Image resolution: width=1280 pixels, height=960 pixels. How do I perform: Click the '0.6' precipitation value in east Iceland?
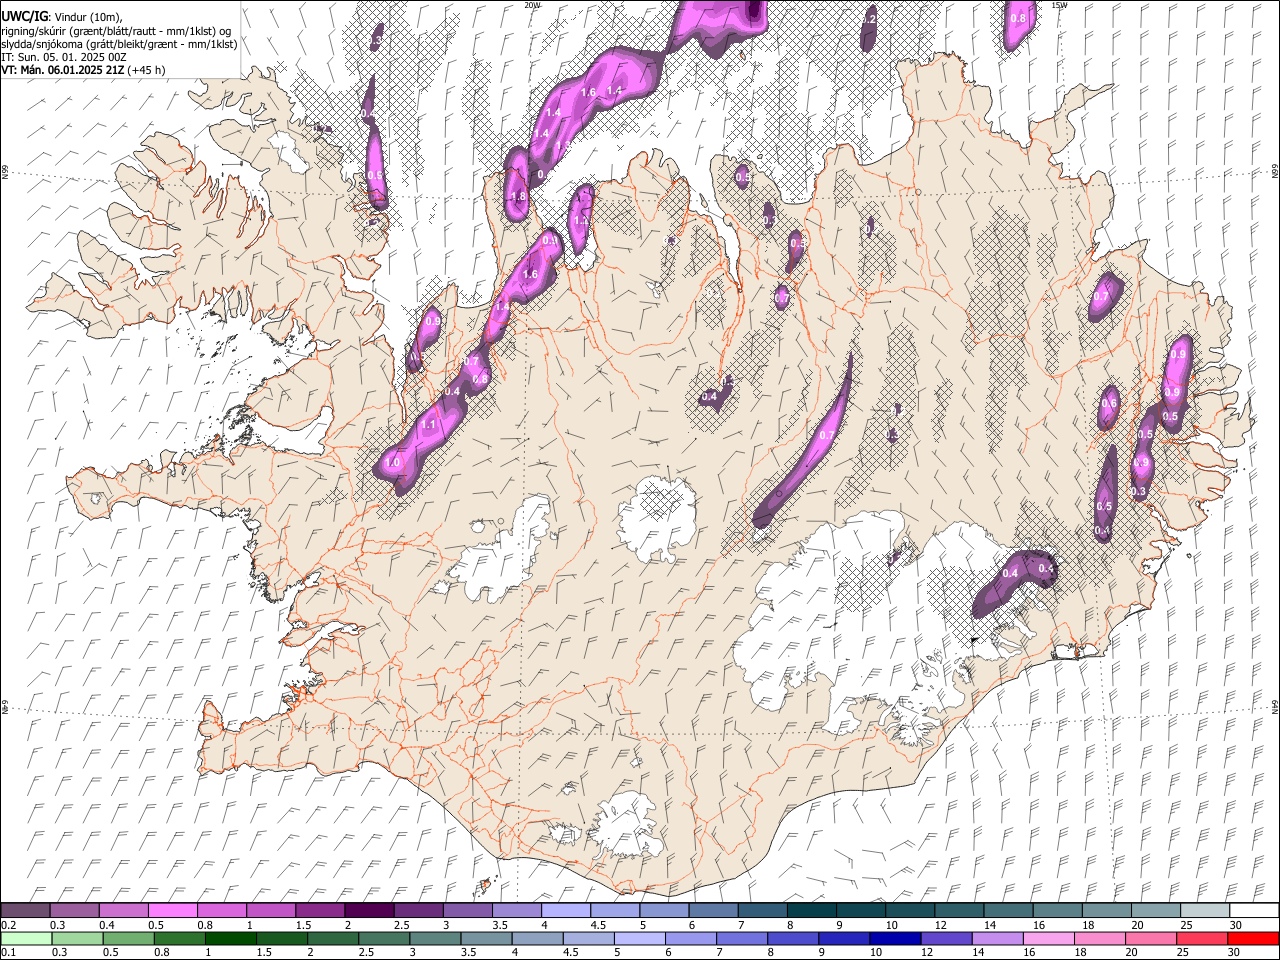coord(1109,404)
